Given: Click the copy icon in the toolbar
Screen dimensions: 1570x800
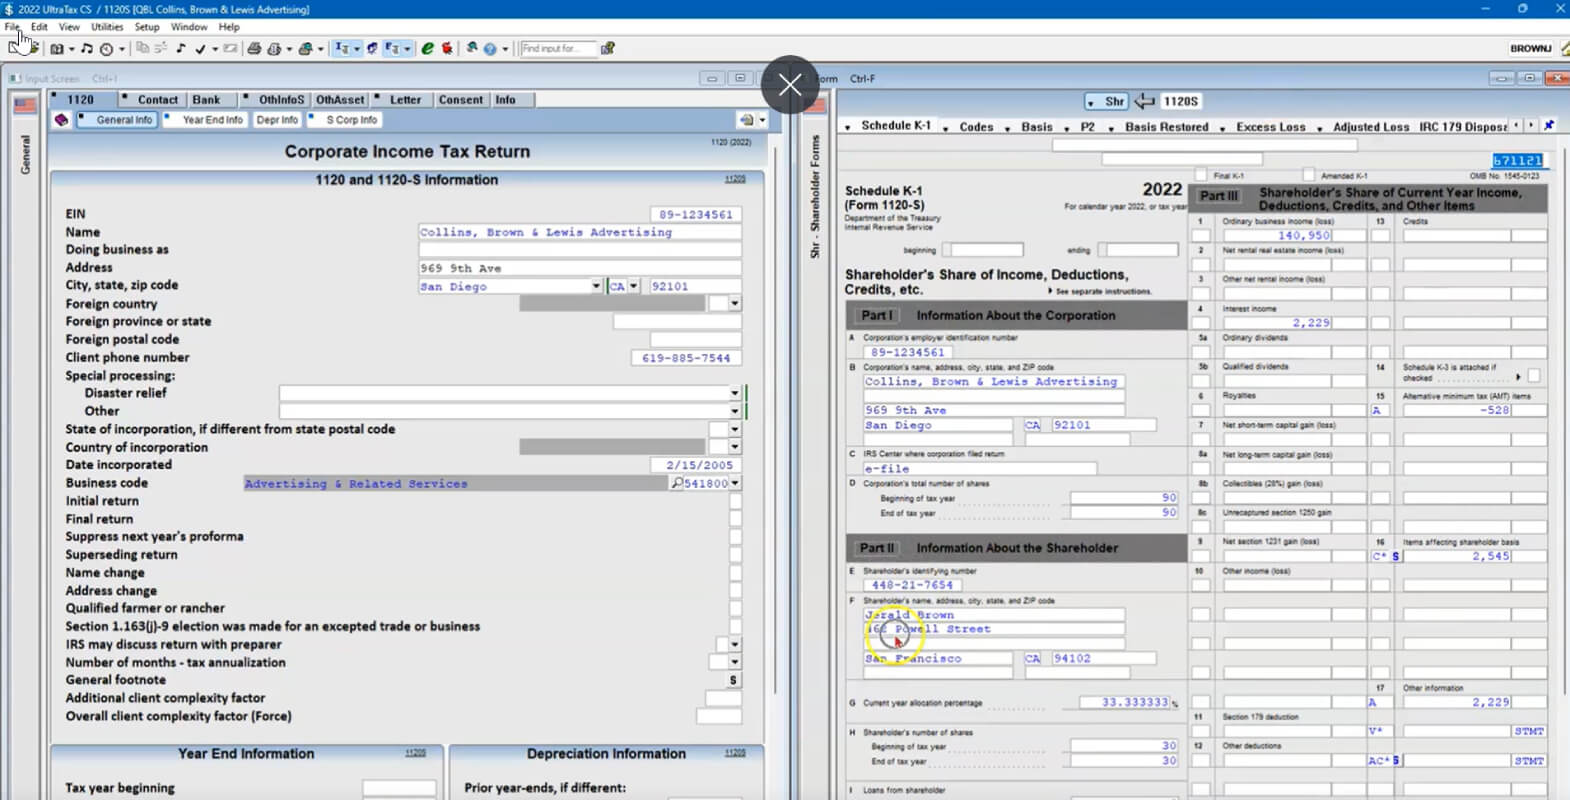Looking at the screenshot, I should coord(142,48).
